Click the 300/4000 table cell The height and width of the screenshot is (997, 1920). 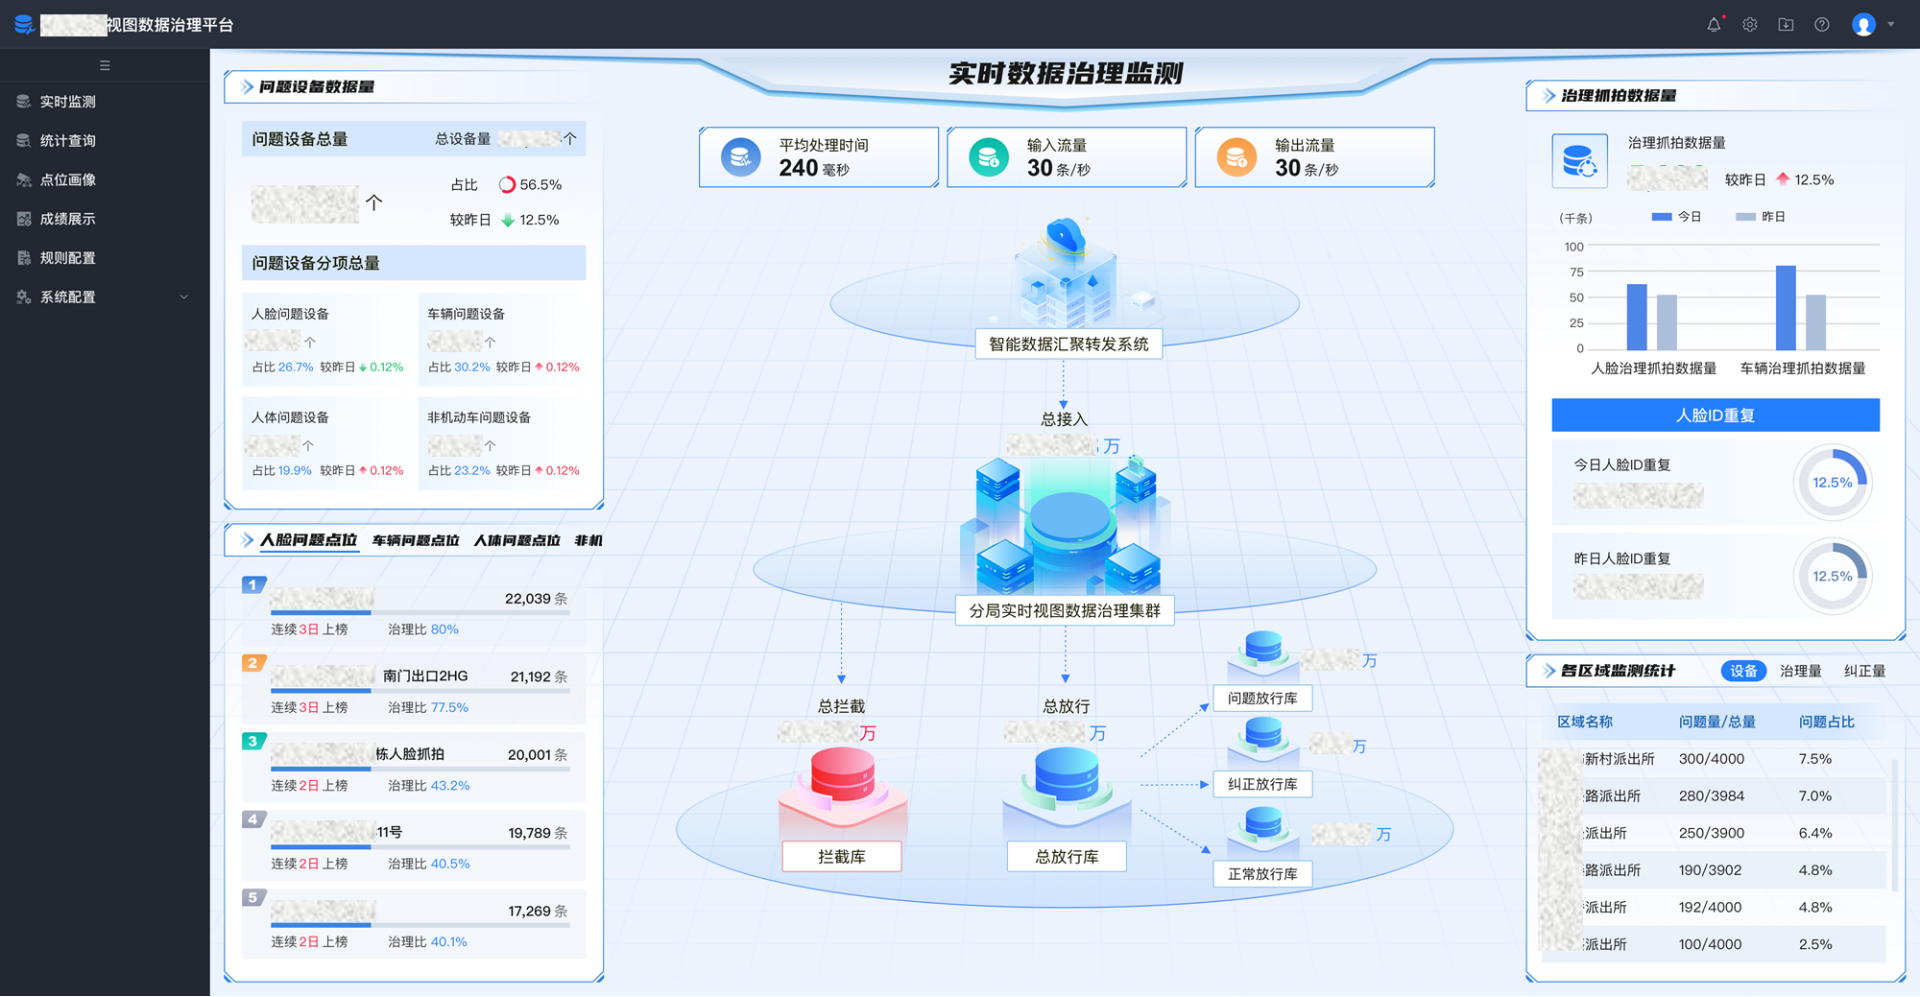1711,760
